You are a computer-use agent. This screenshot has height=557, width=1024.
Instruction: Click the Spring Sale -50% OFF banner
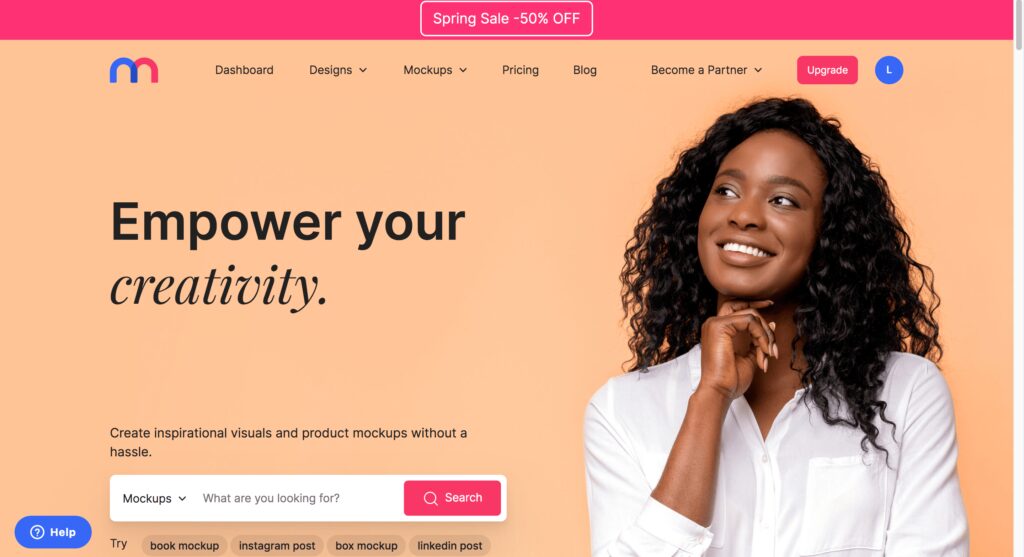coord(506,18)
